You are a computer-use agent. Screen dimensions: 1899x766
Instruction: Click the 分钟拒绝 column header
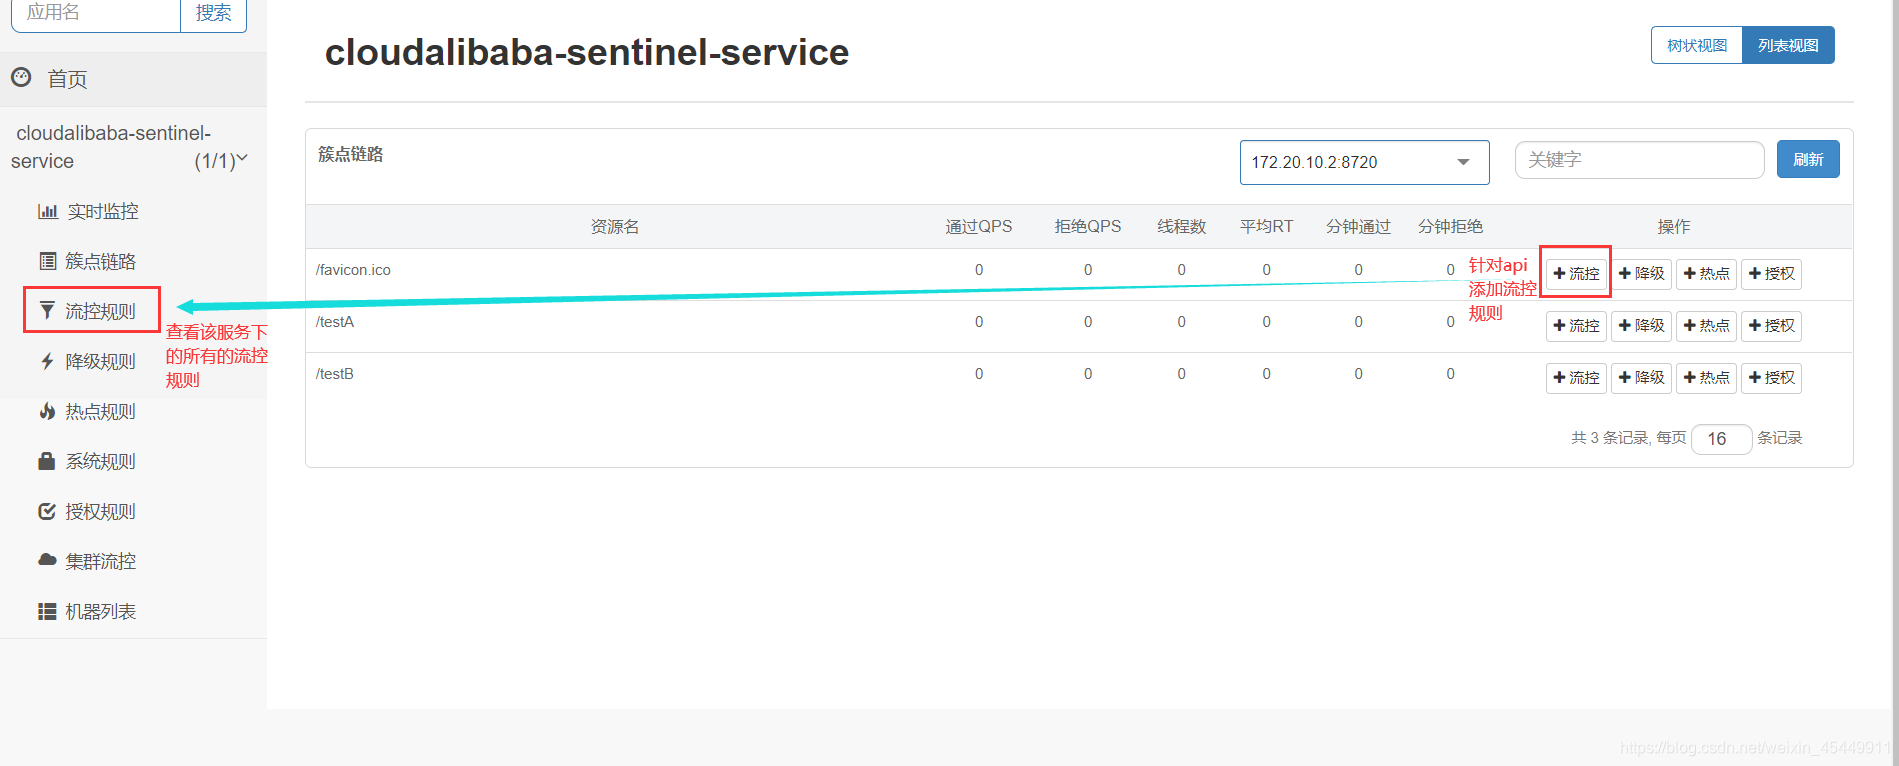[1450, 227]
